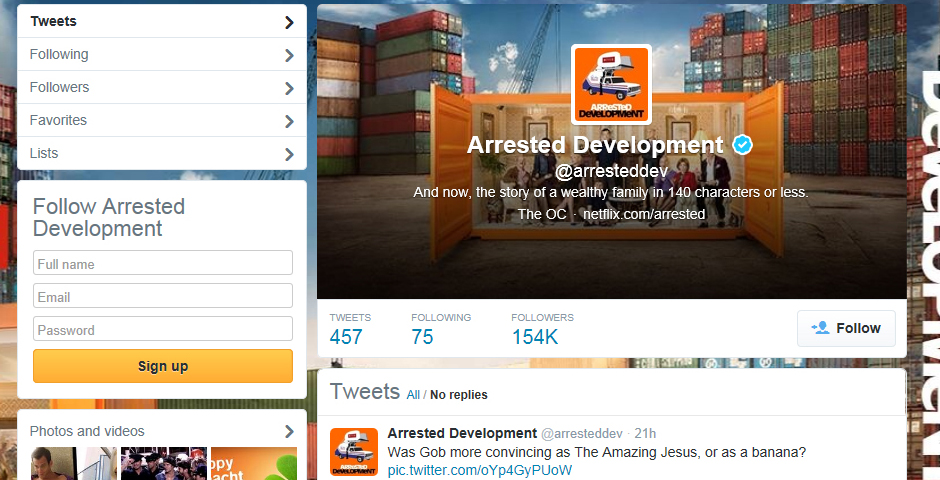The height and width of the screenshot is (480, 940).
Task: Click the Arrested Development profile name heading
Action: click(x=595, y=145)
